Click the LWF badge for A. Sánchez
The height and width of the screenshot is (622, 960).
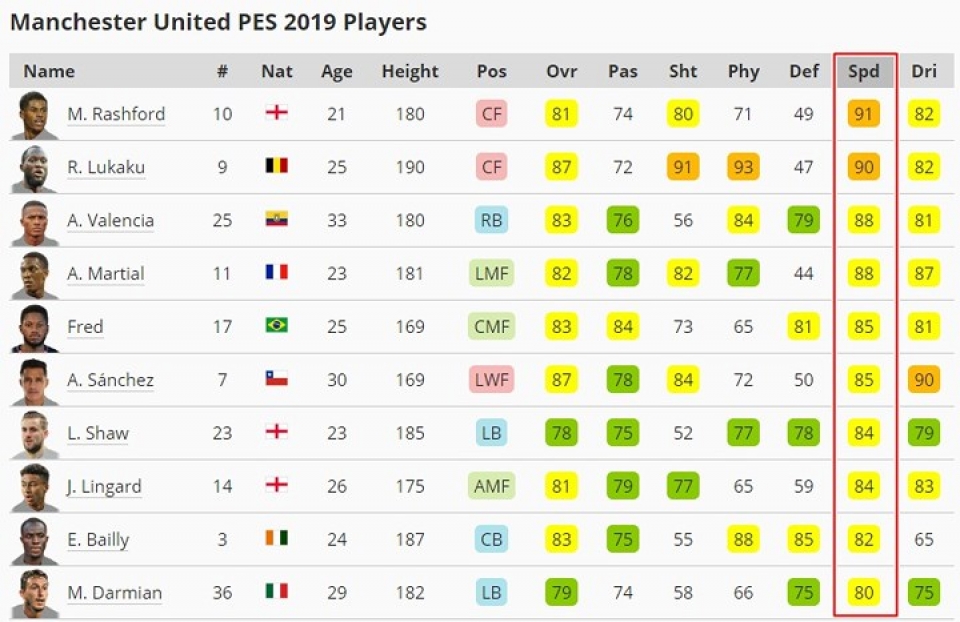click(491, 380)
